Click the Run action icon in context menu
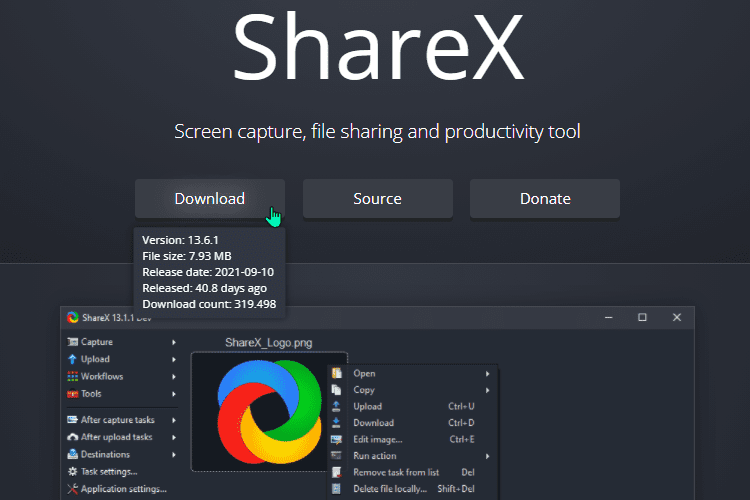 point(337,456)
